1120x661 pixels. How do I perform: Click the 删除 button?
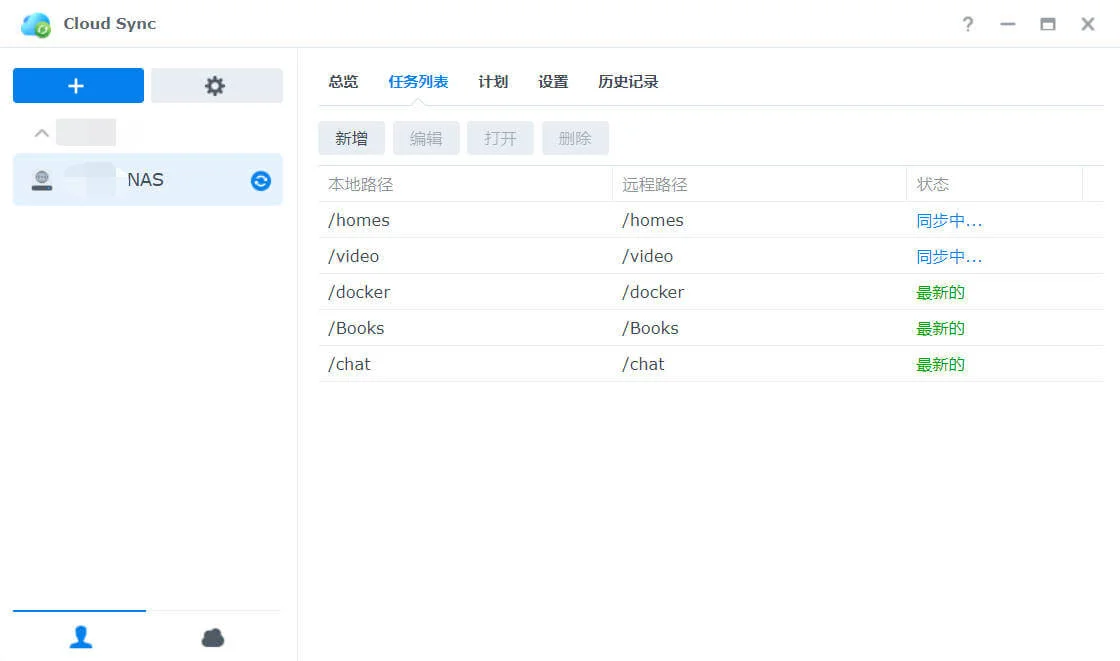tap(575, 138)
